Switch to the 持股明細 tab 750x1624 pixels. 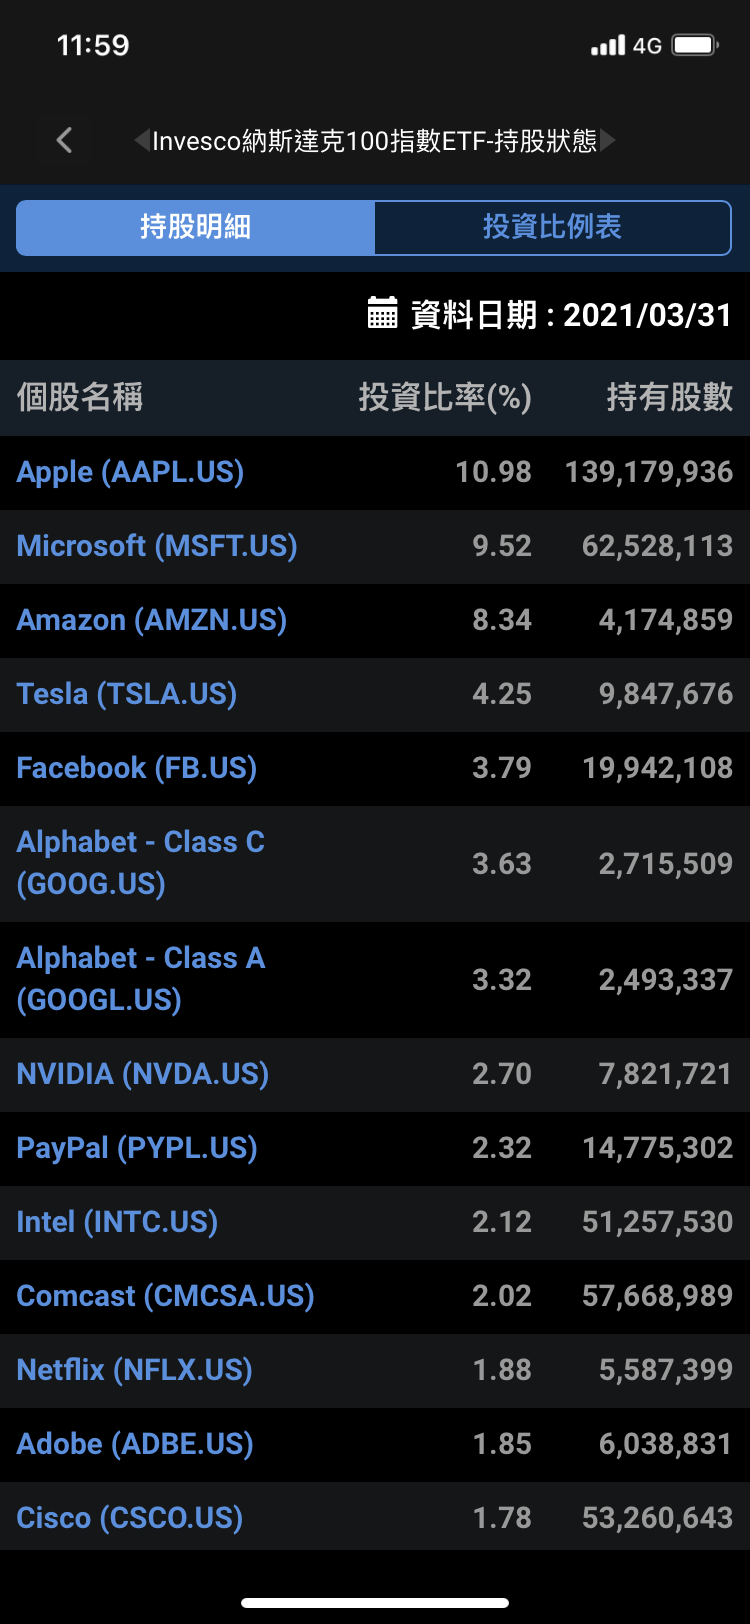coord(196,227)
